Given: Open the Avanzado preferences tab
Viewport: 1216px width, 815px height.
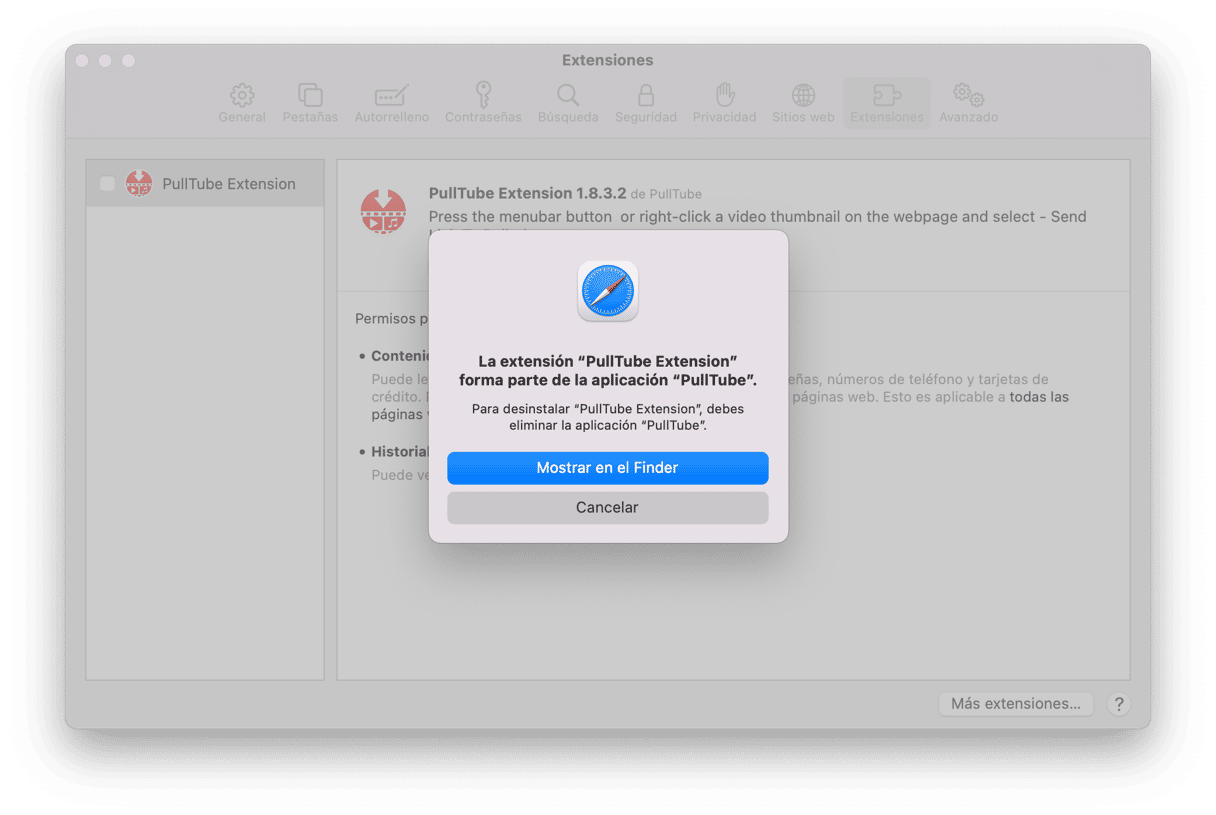Looking at the screenshot, I should (x=968, y=104).
